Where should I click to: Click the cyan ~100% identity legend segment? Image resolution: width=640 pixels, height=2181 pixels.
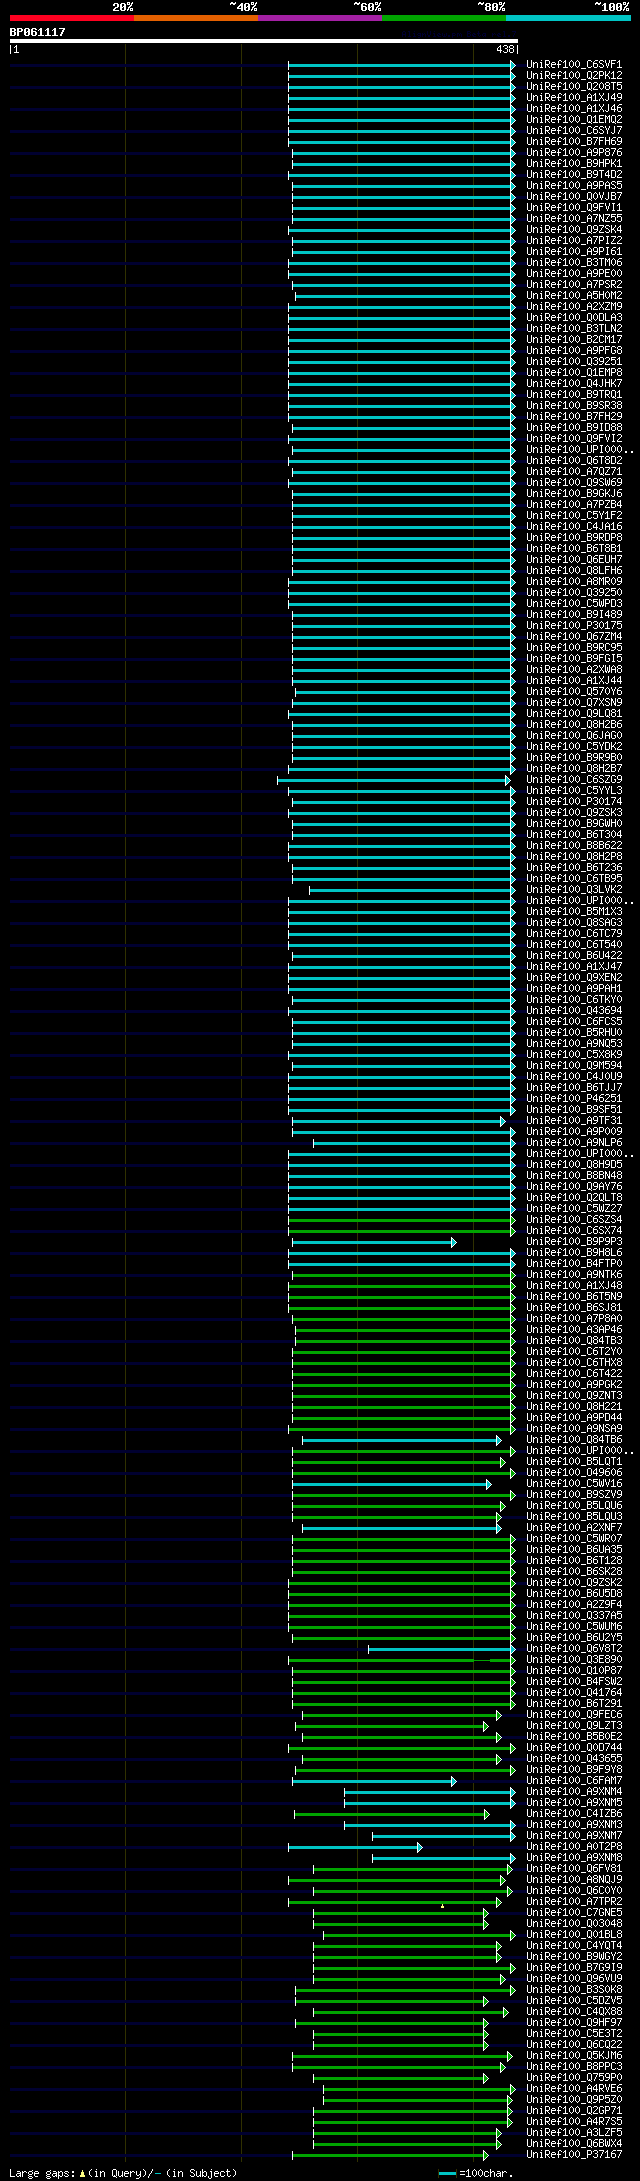[568, 18]
